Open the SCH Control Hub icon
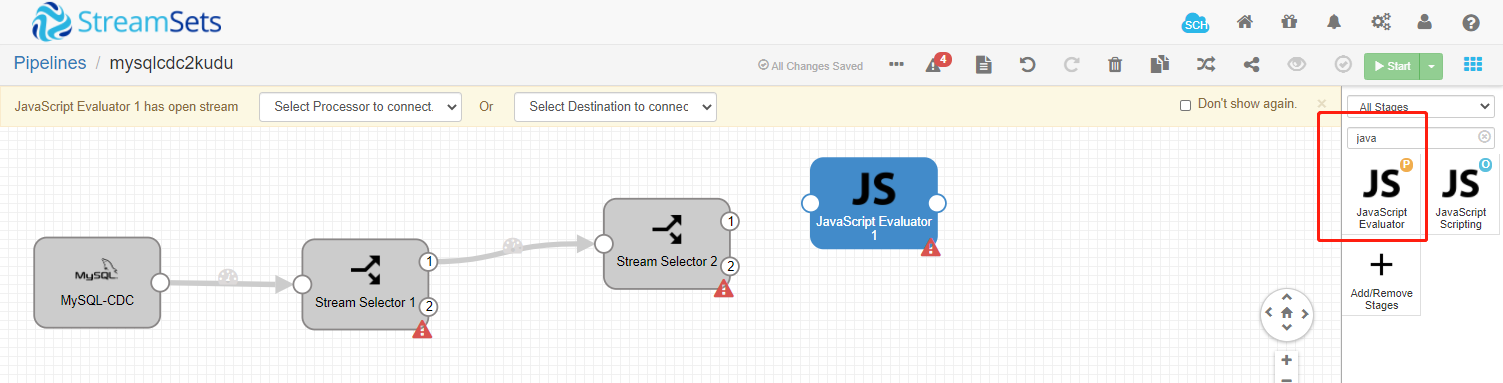 pyautogui.click(x=1195, y=23)
